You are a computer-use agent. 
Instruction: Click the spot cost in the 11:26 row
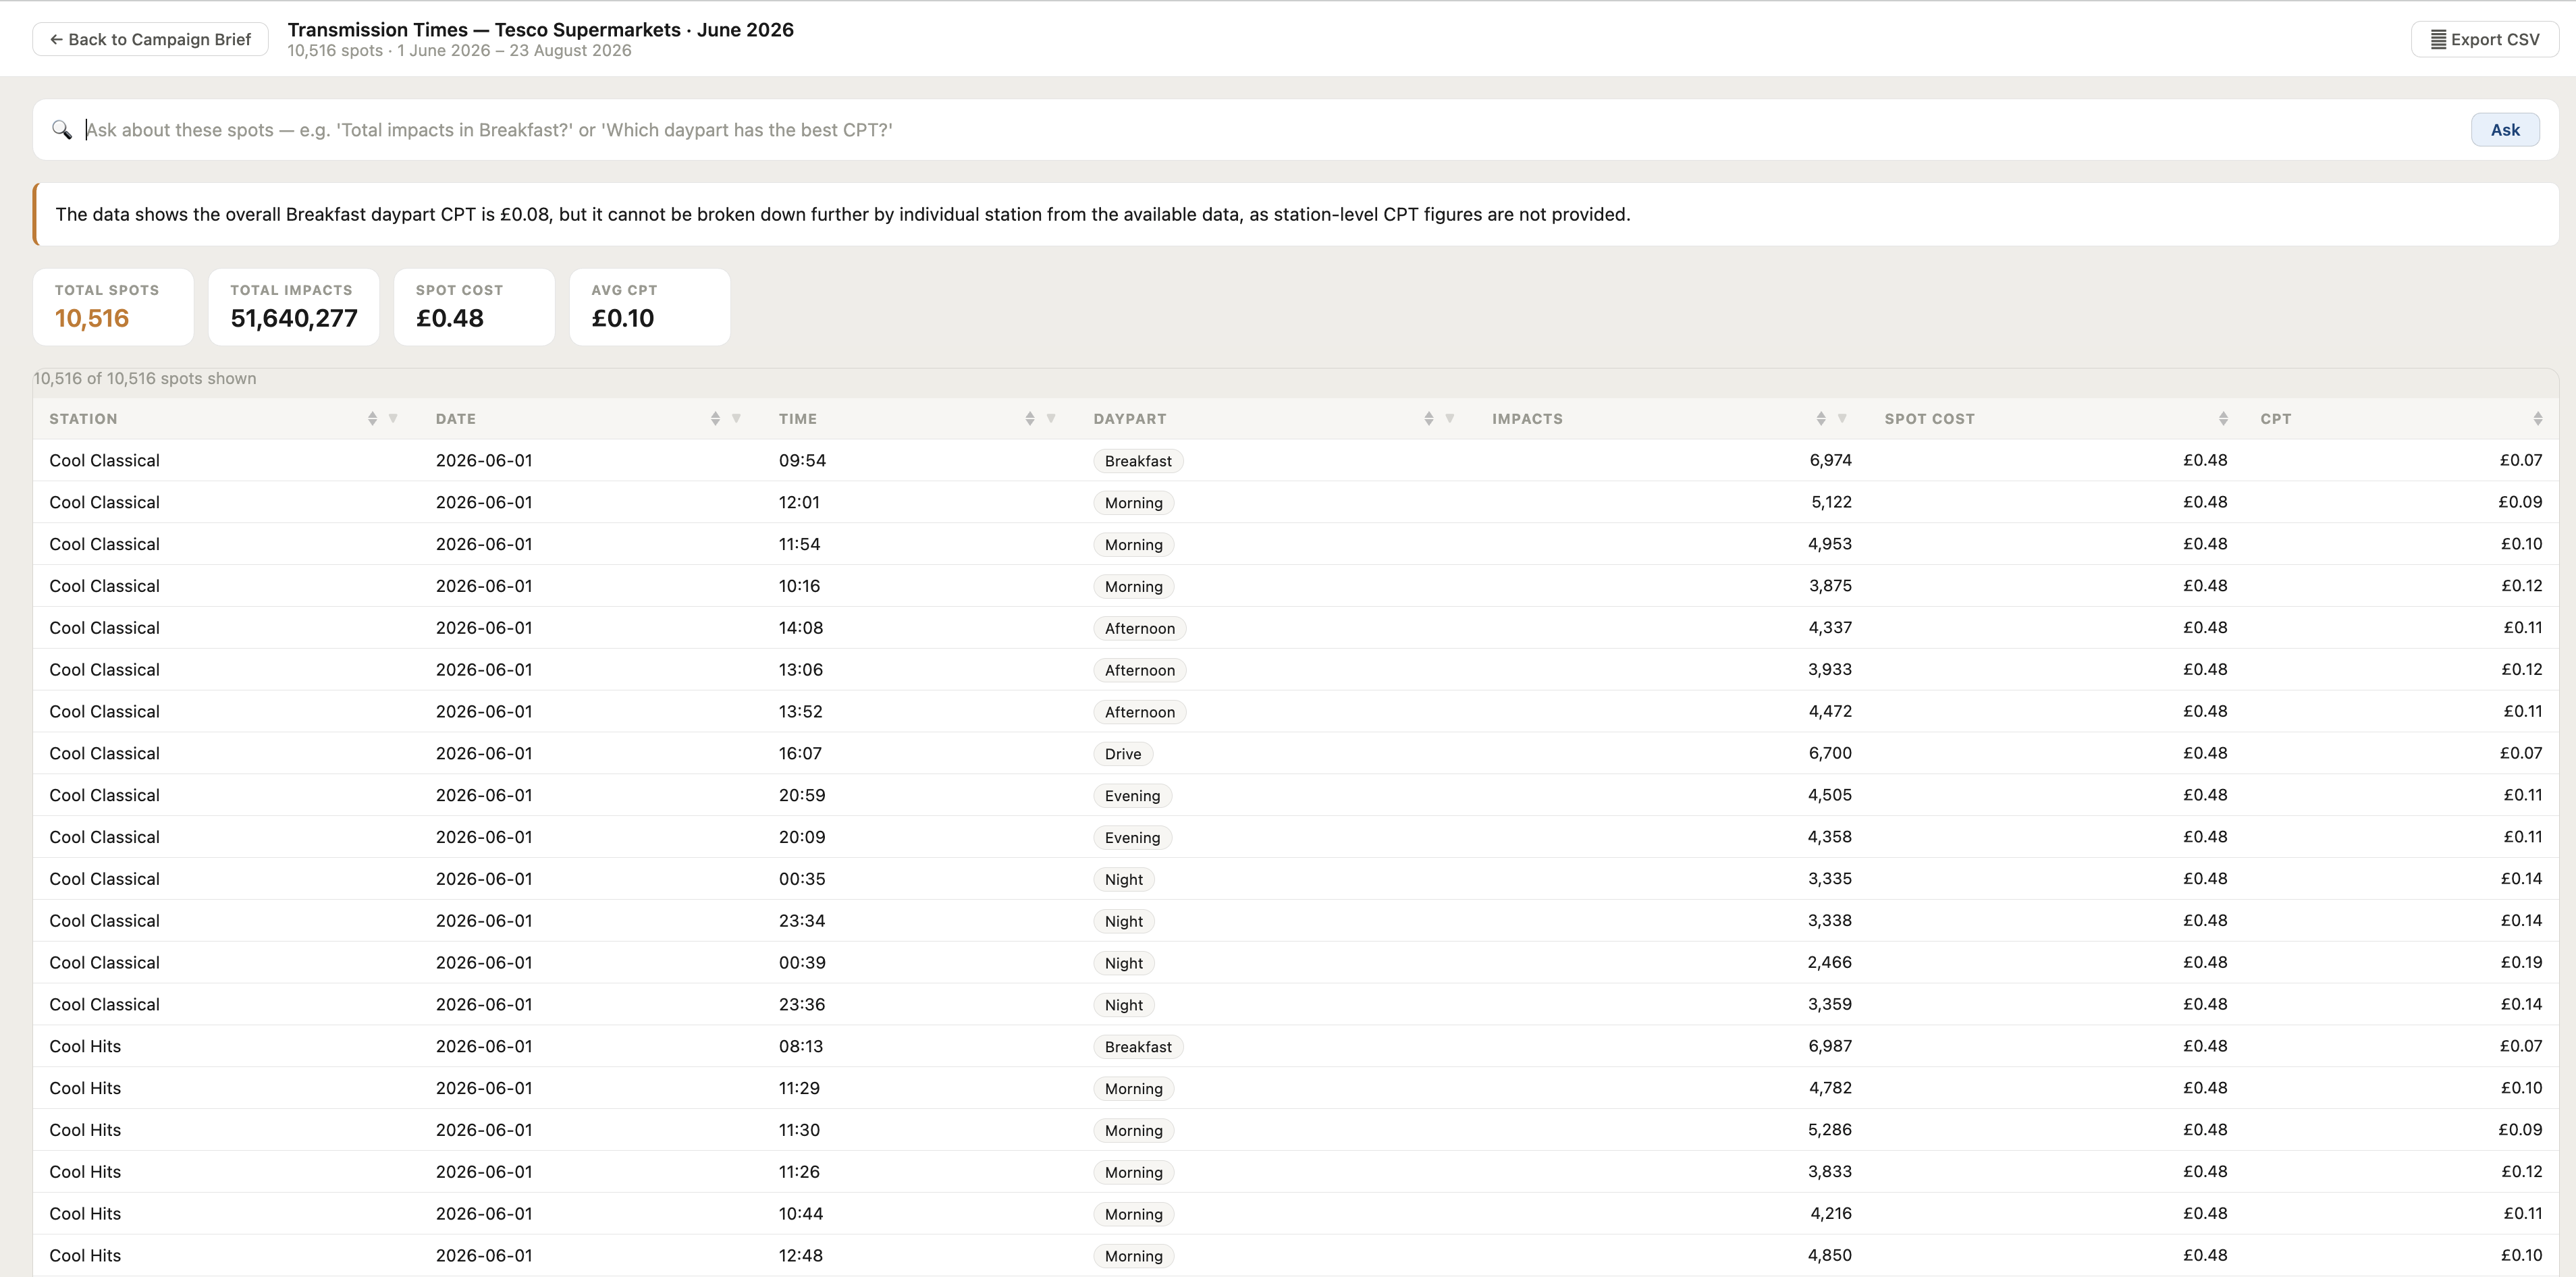click(2205, 1172)
